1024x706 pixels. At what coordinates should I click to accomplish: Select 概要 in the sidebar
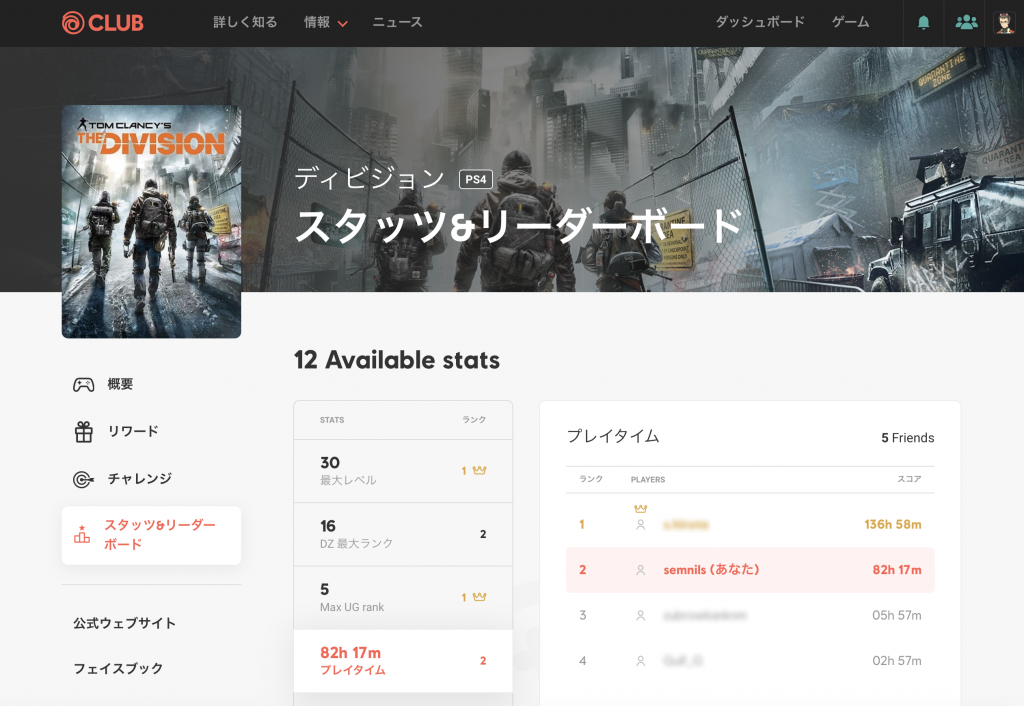pyautogui.click(x=120, y=384)
